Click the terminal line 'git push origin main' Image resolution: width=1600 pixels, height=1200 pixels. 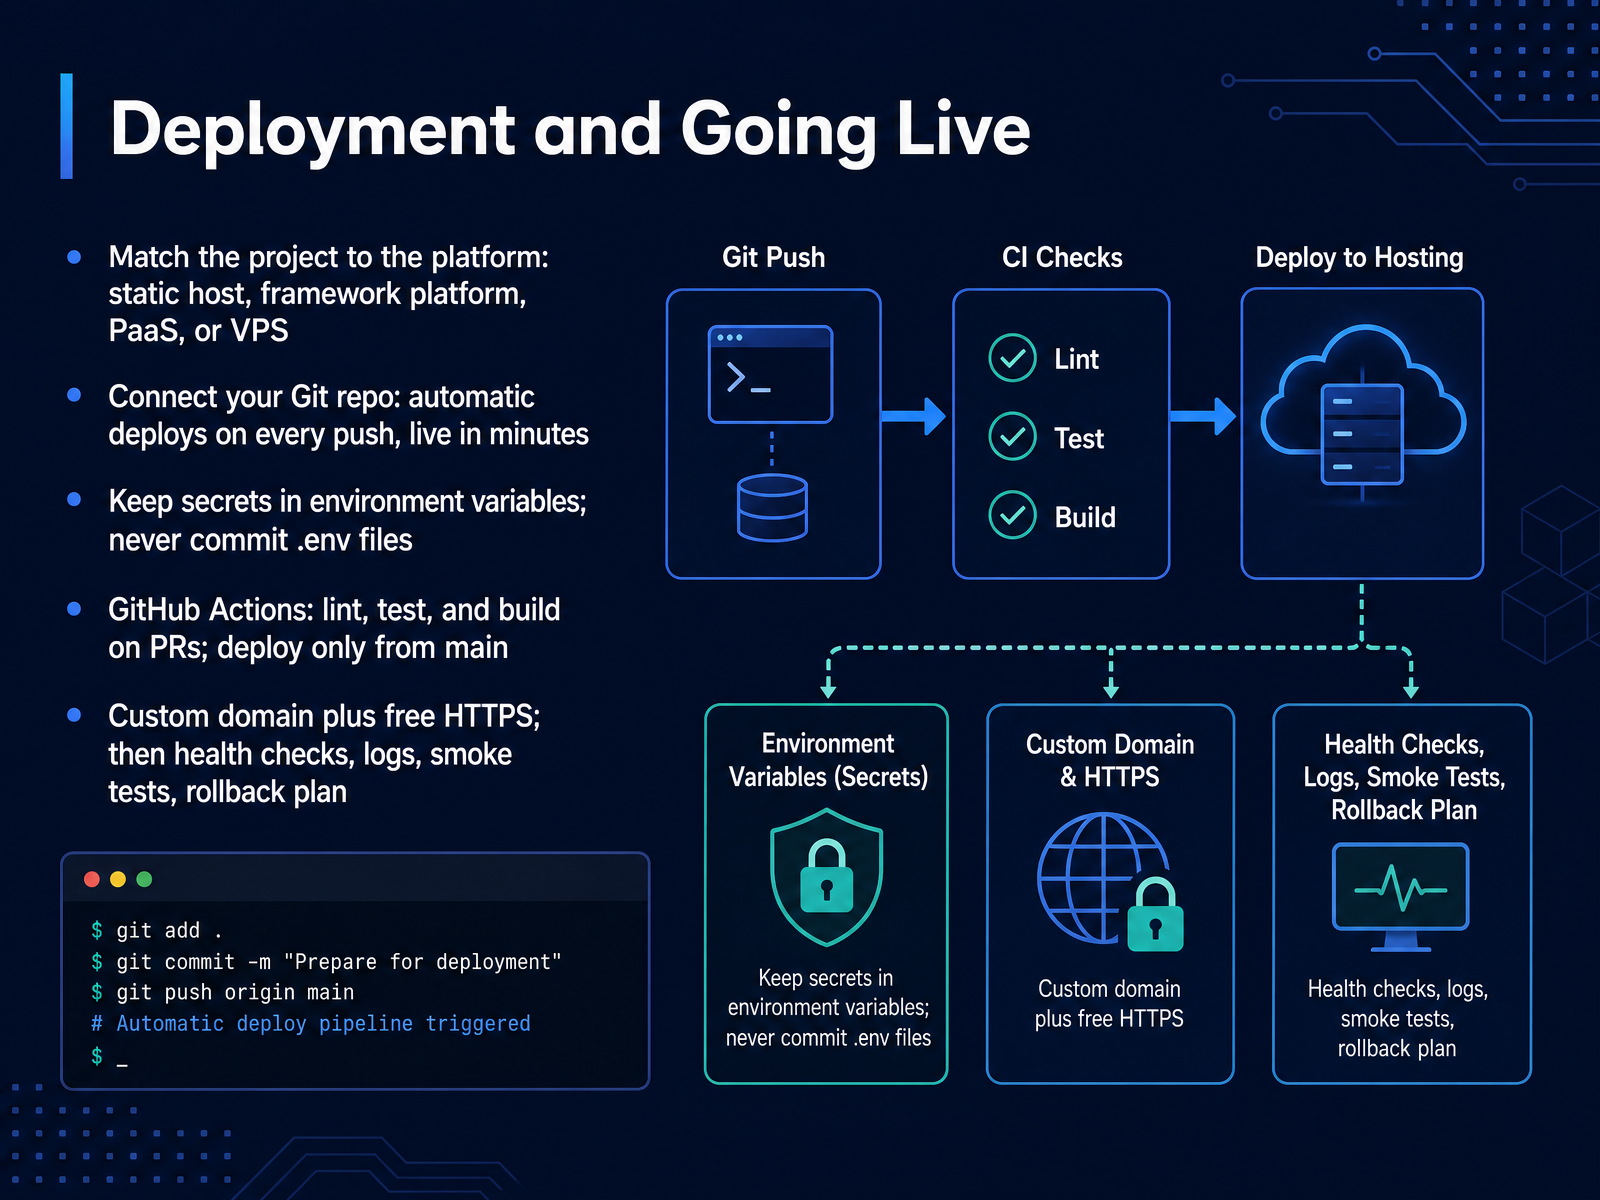click(x=222, y=992)
